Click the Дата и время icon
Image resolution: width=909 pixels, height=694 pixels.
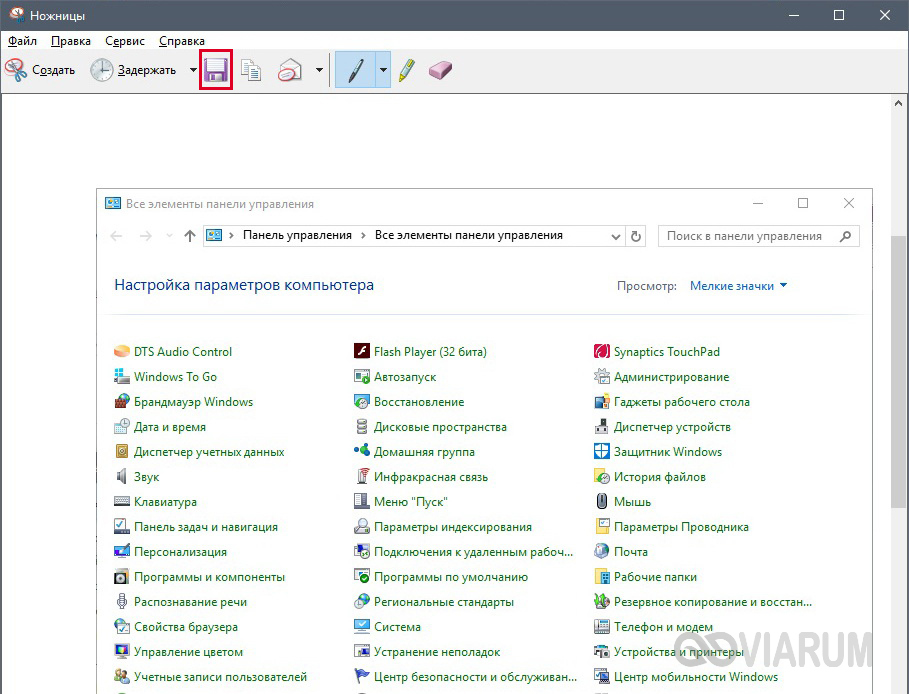point(122,426)
